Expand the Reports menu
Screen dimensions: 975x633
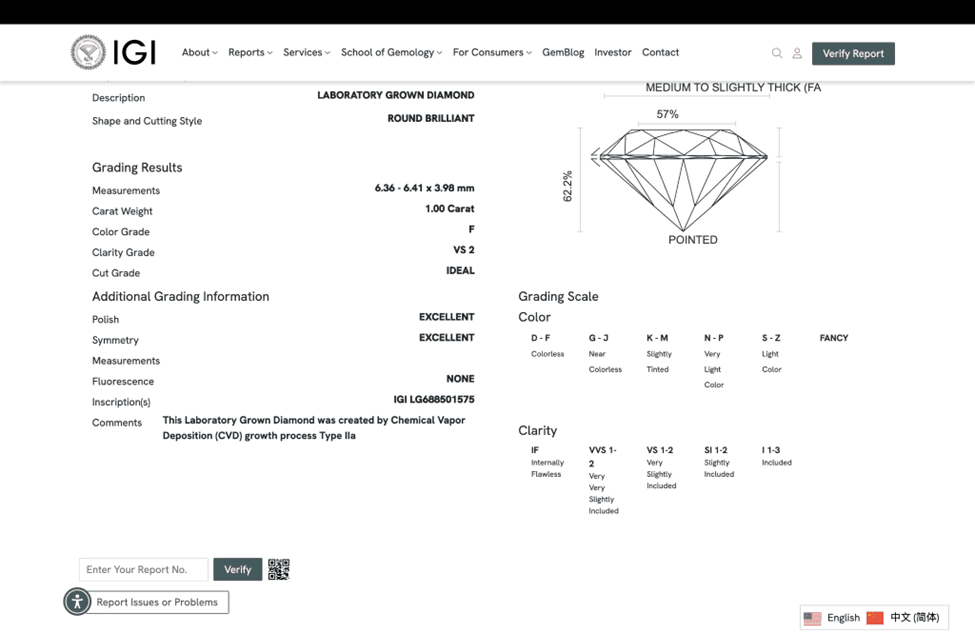[250, 52]
